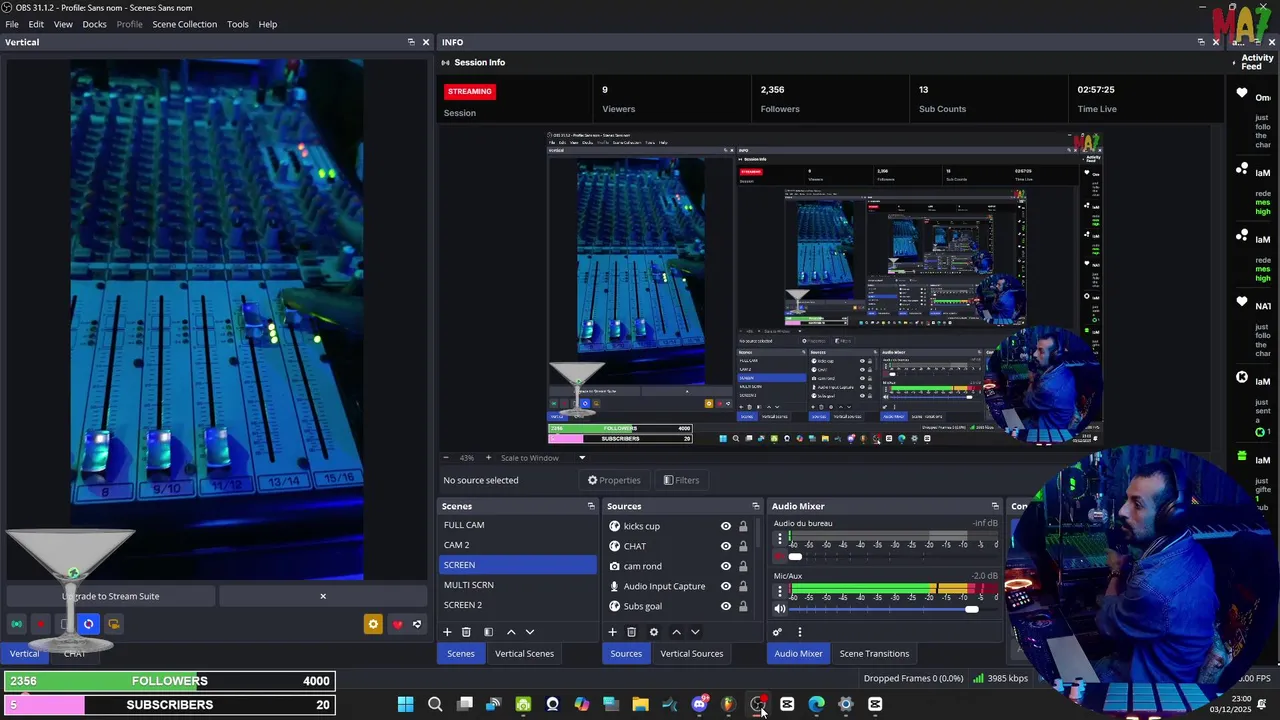Open Vertical plugin orange settings gear
This screenshot has height=720, width=1280.
pos(373,624)
